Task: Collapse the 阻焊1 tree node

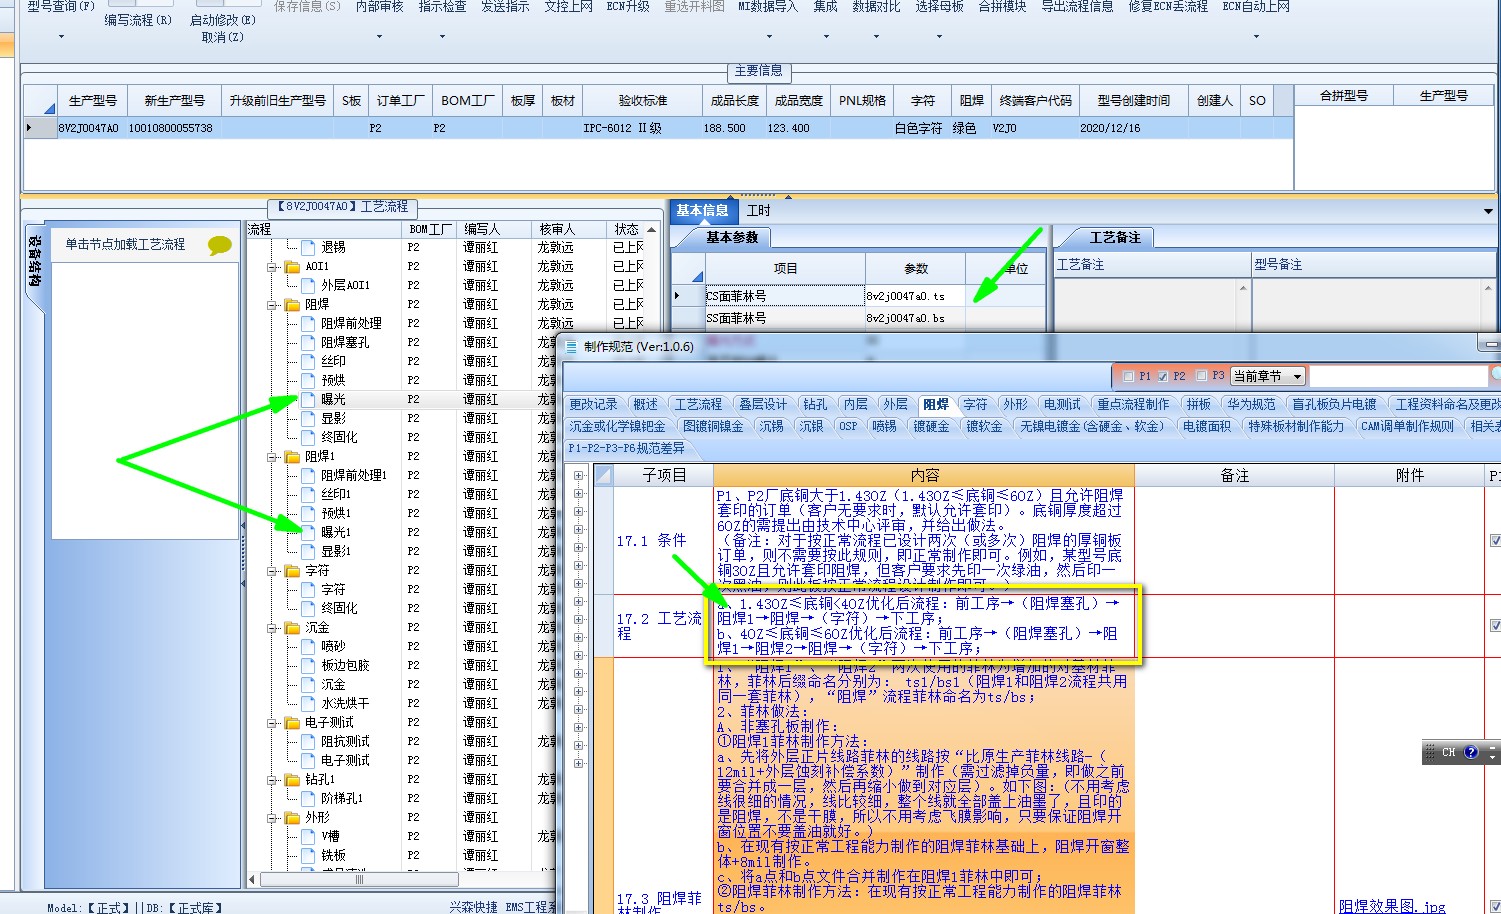Action: click(x=272, y=457)
